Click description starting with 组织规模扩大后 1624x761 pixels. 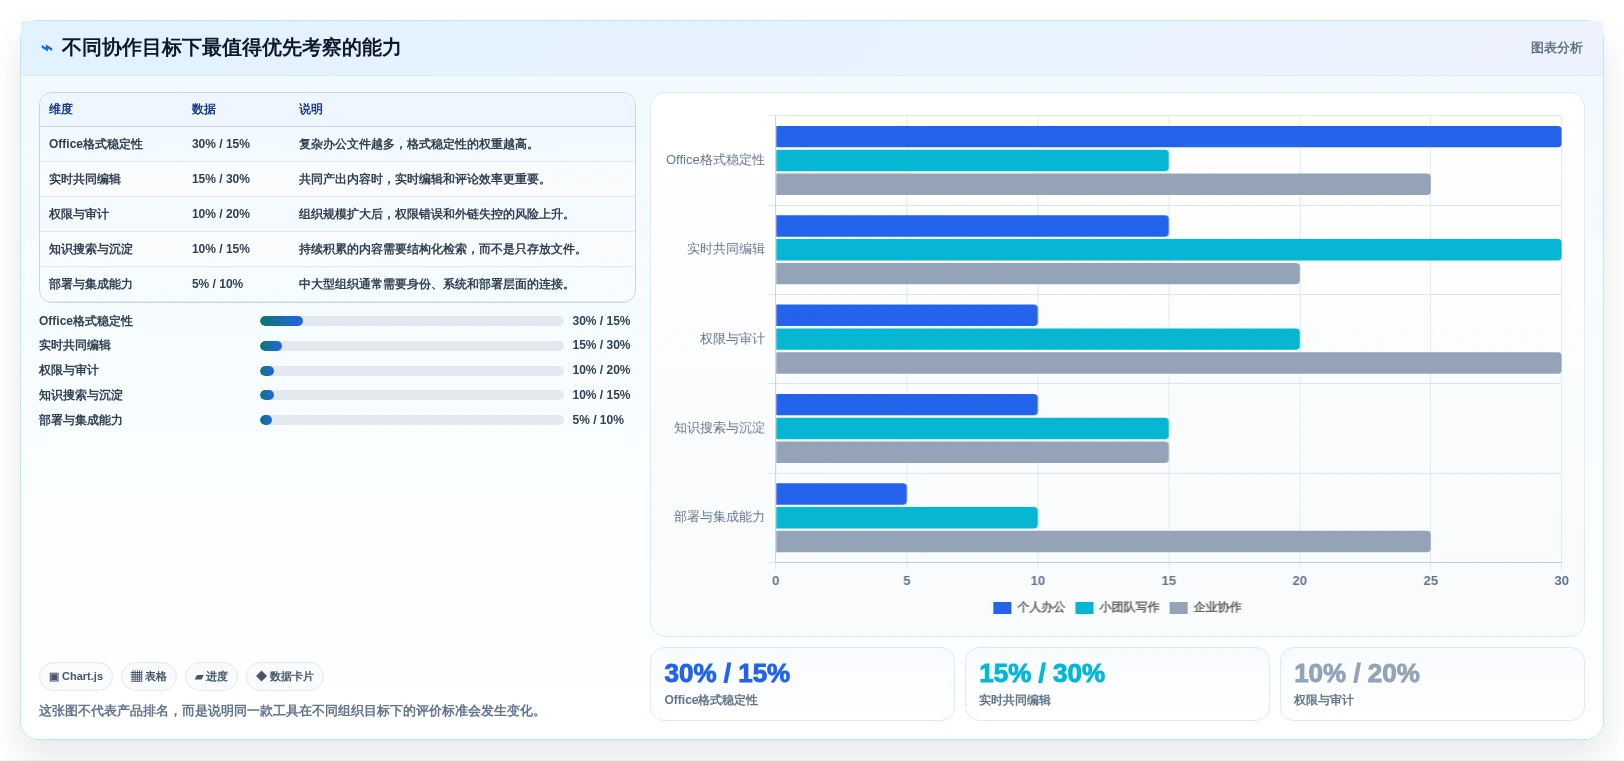[x=436, y=214]
